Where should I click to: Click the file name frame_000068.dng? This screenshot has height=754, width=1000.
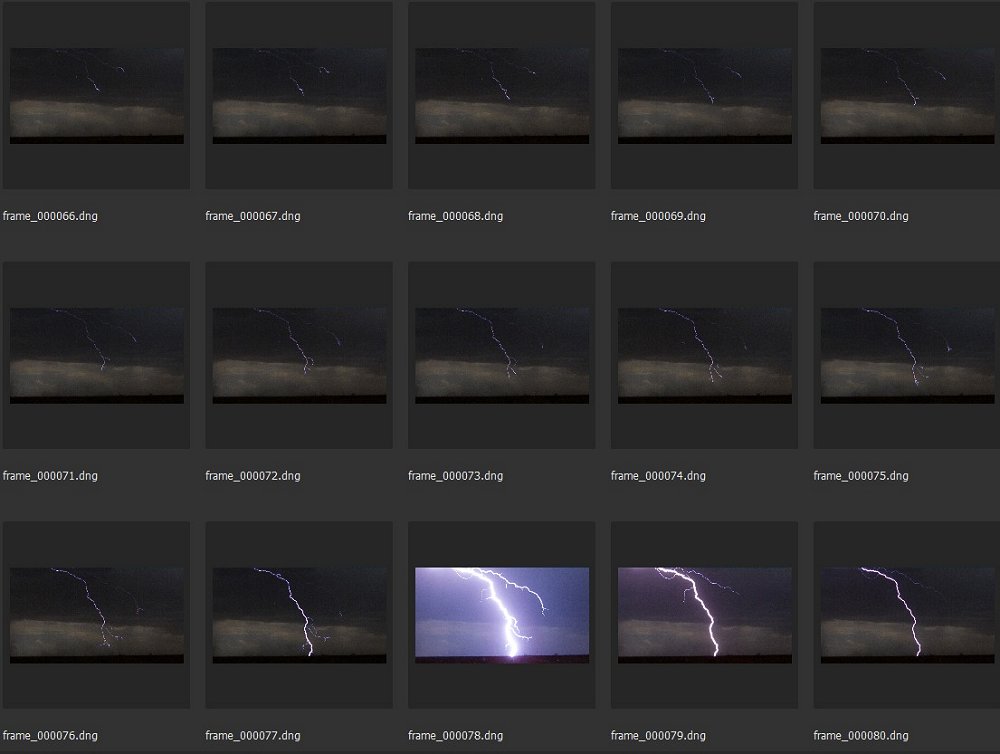pyautogui.click(x=456, y=216)
